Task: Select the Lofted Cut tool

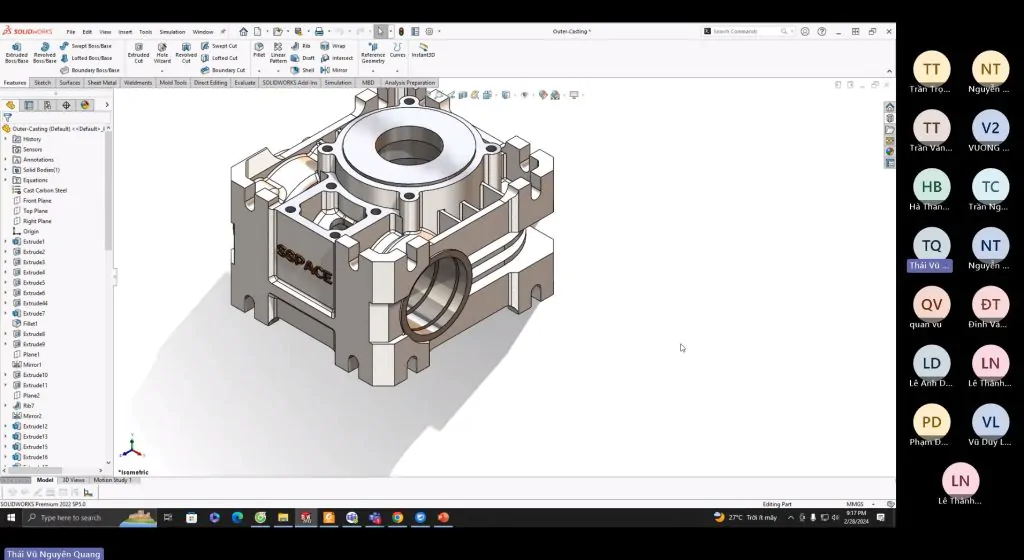Action: [x=219, y=58]
